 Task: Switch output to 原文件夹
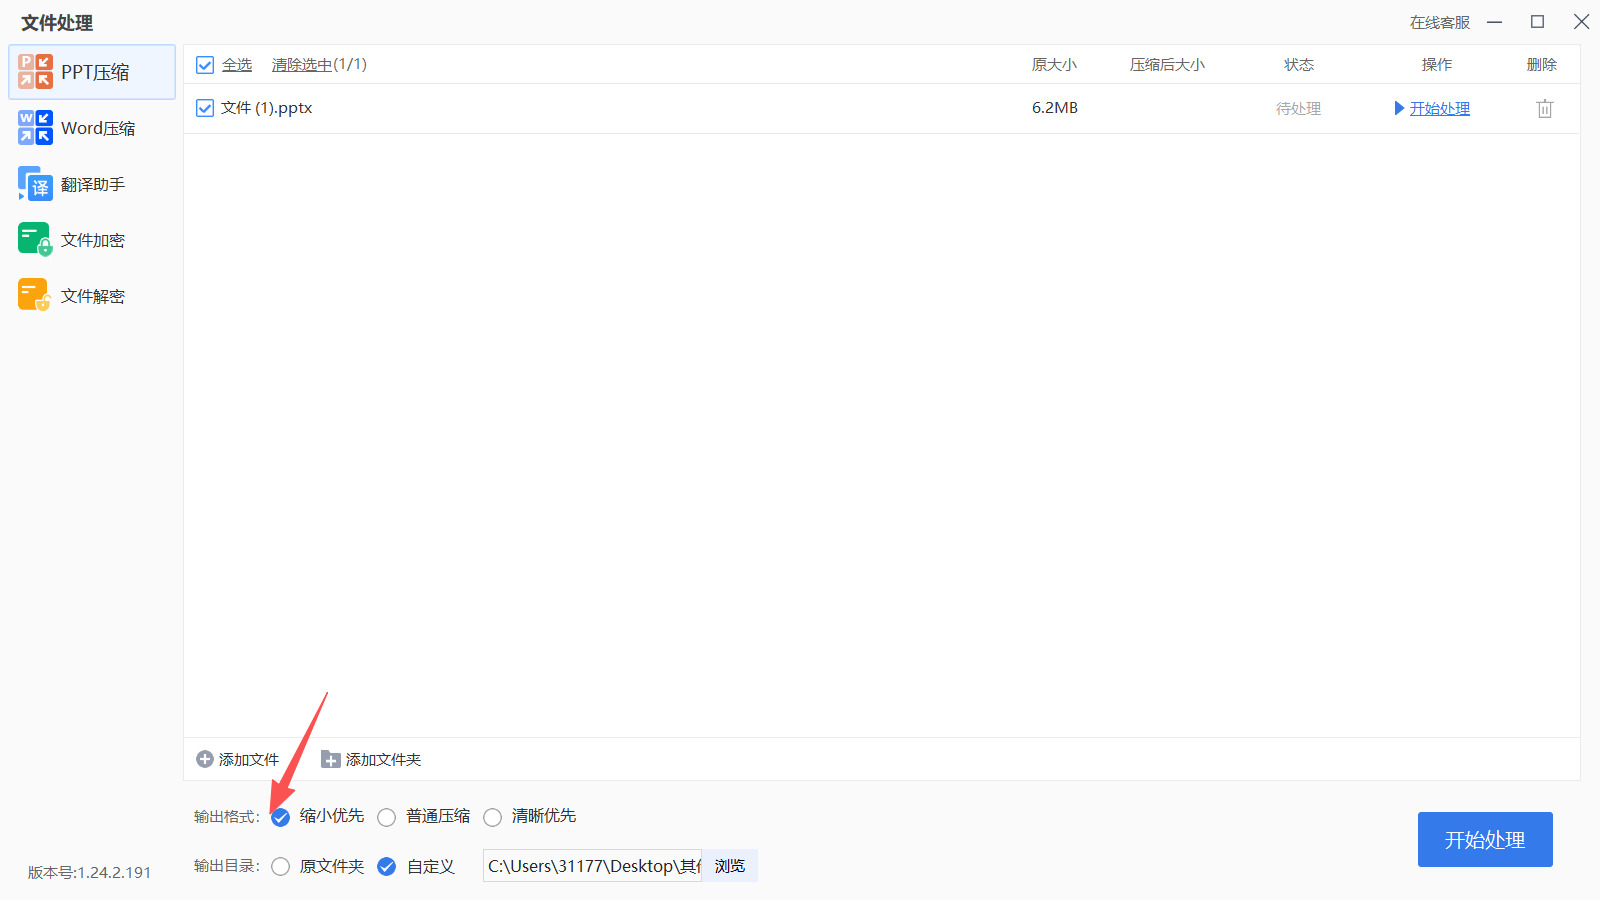tap(280, 866)
